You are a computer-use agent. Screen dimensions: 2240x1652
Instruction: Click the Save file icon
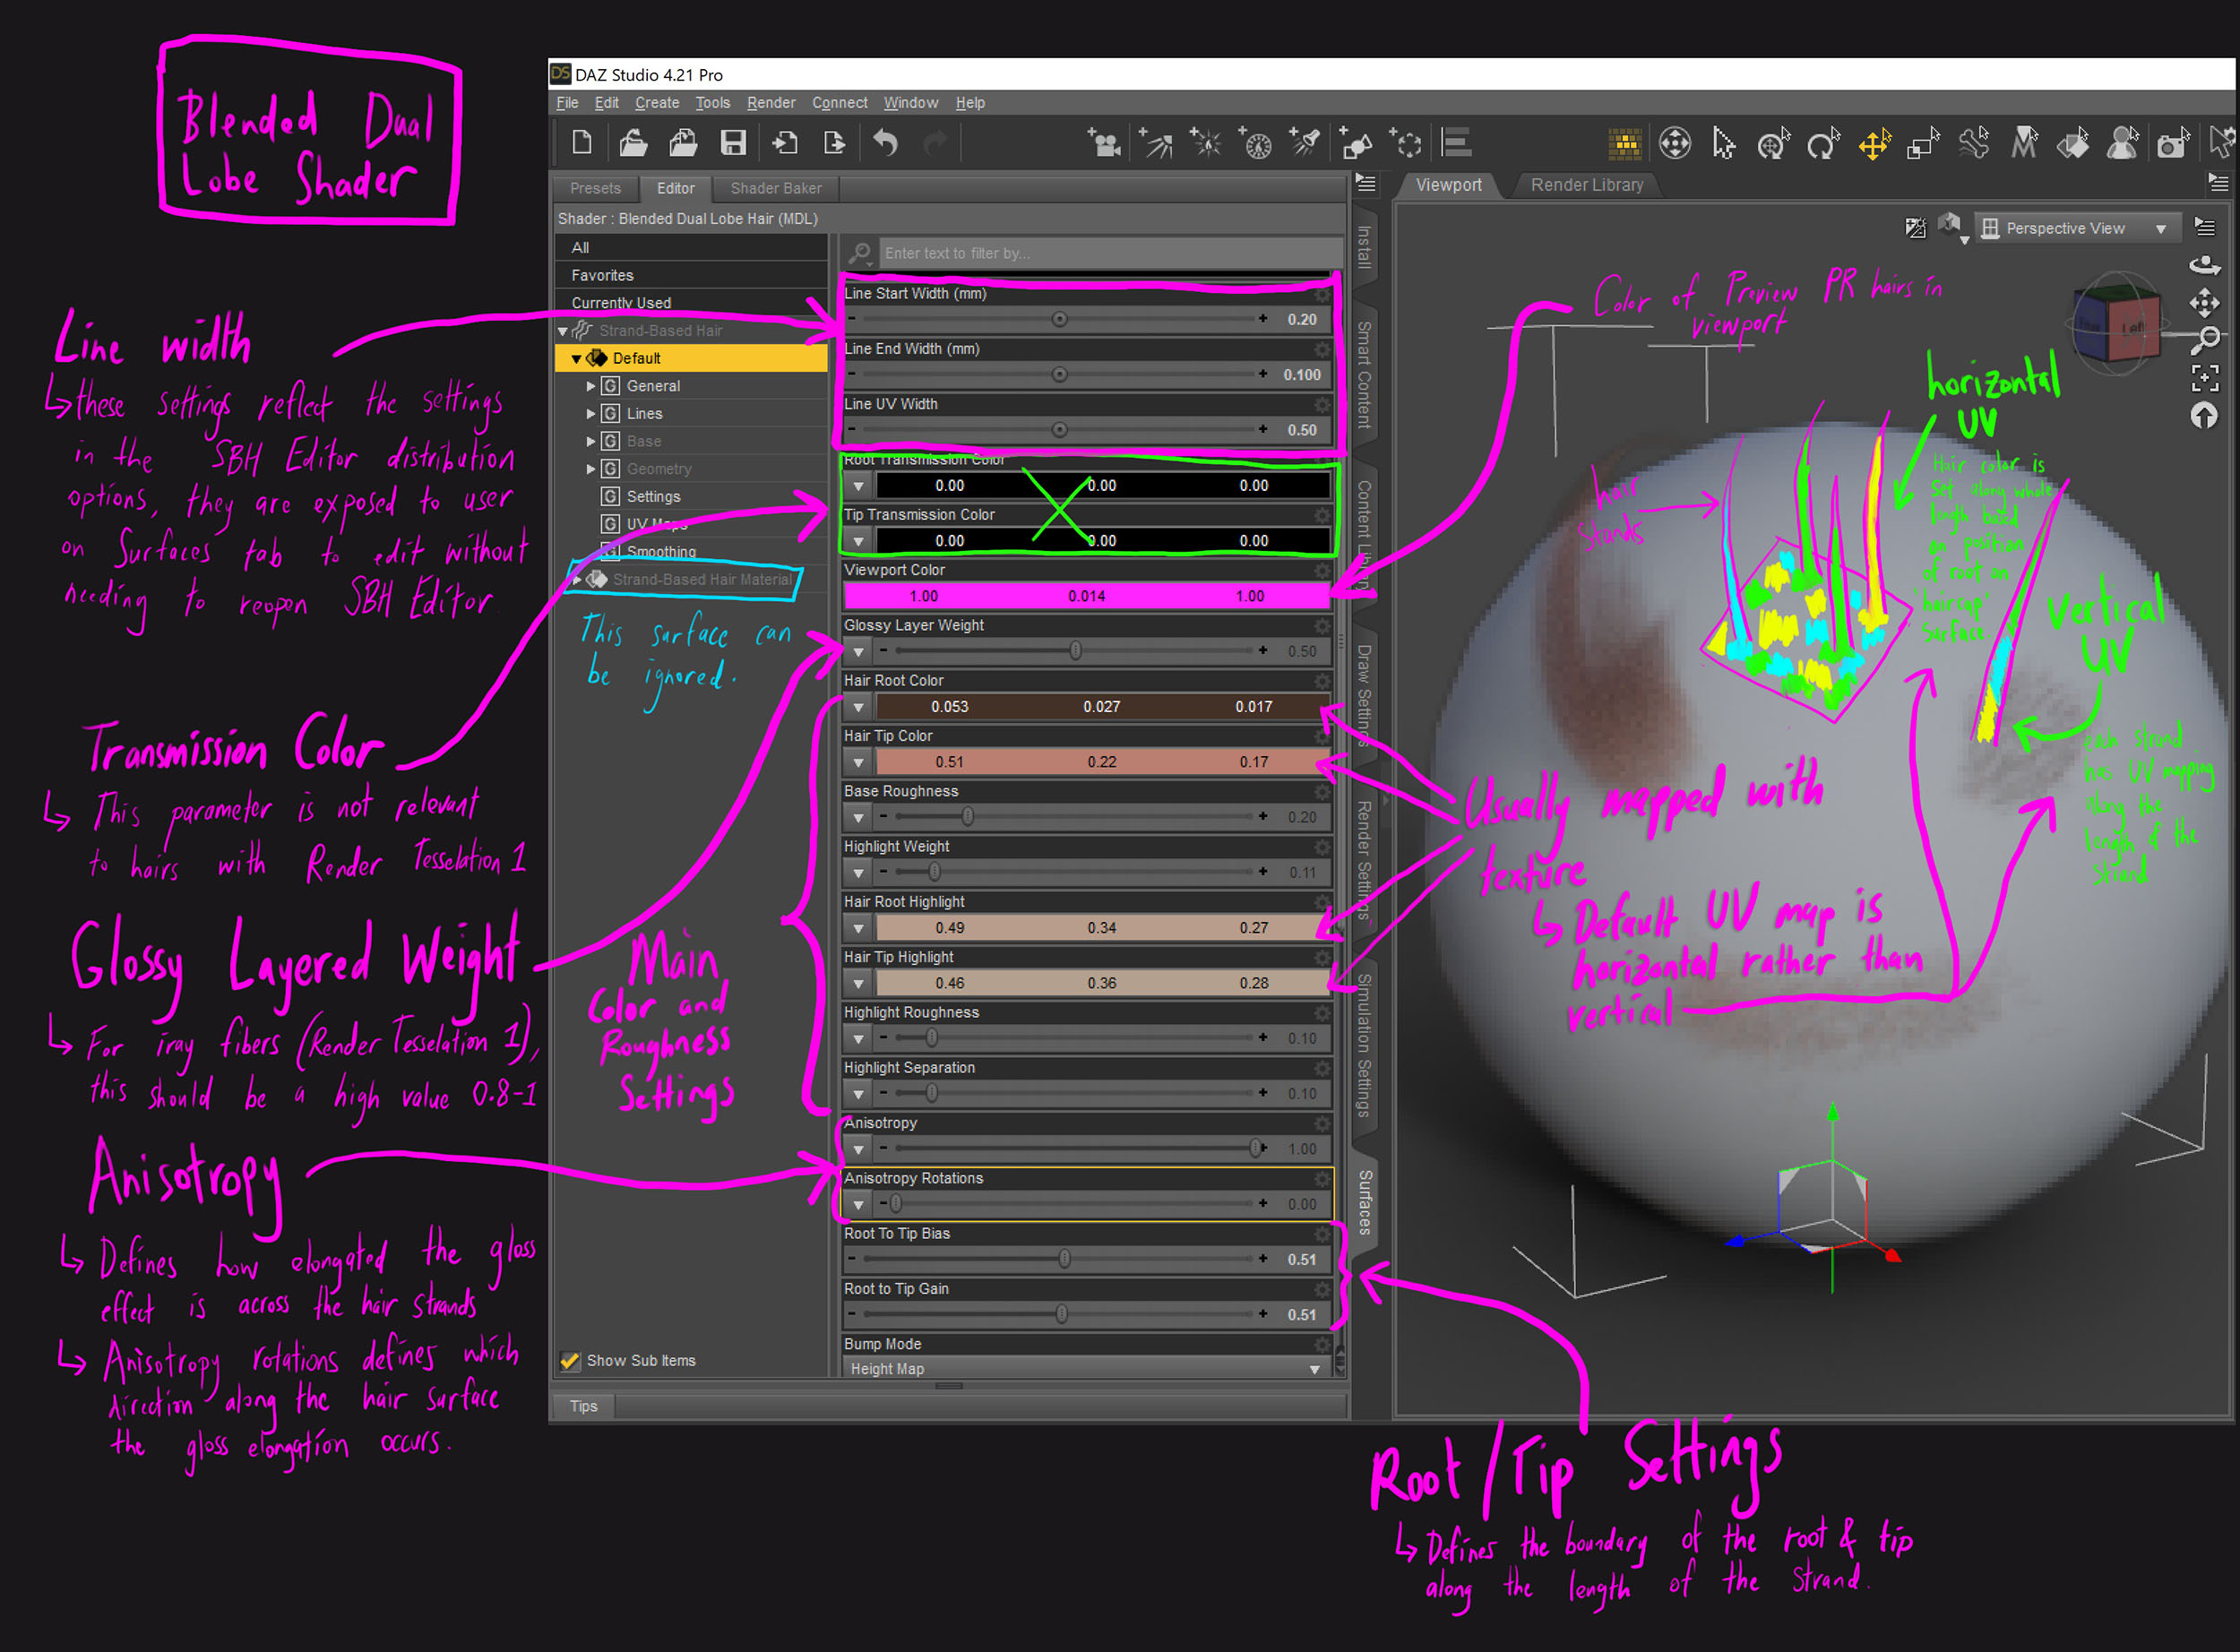tap(733, 144)
